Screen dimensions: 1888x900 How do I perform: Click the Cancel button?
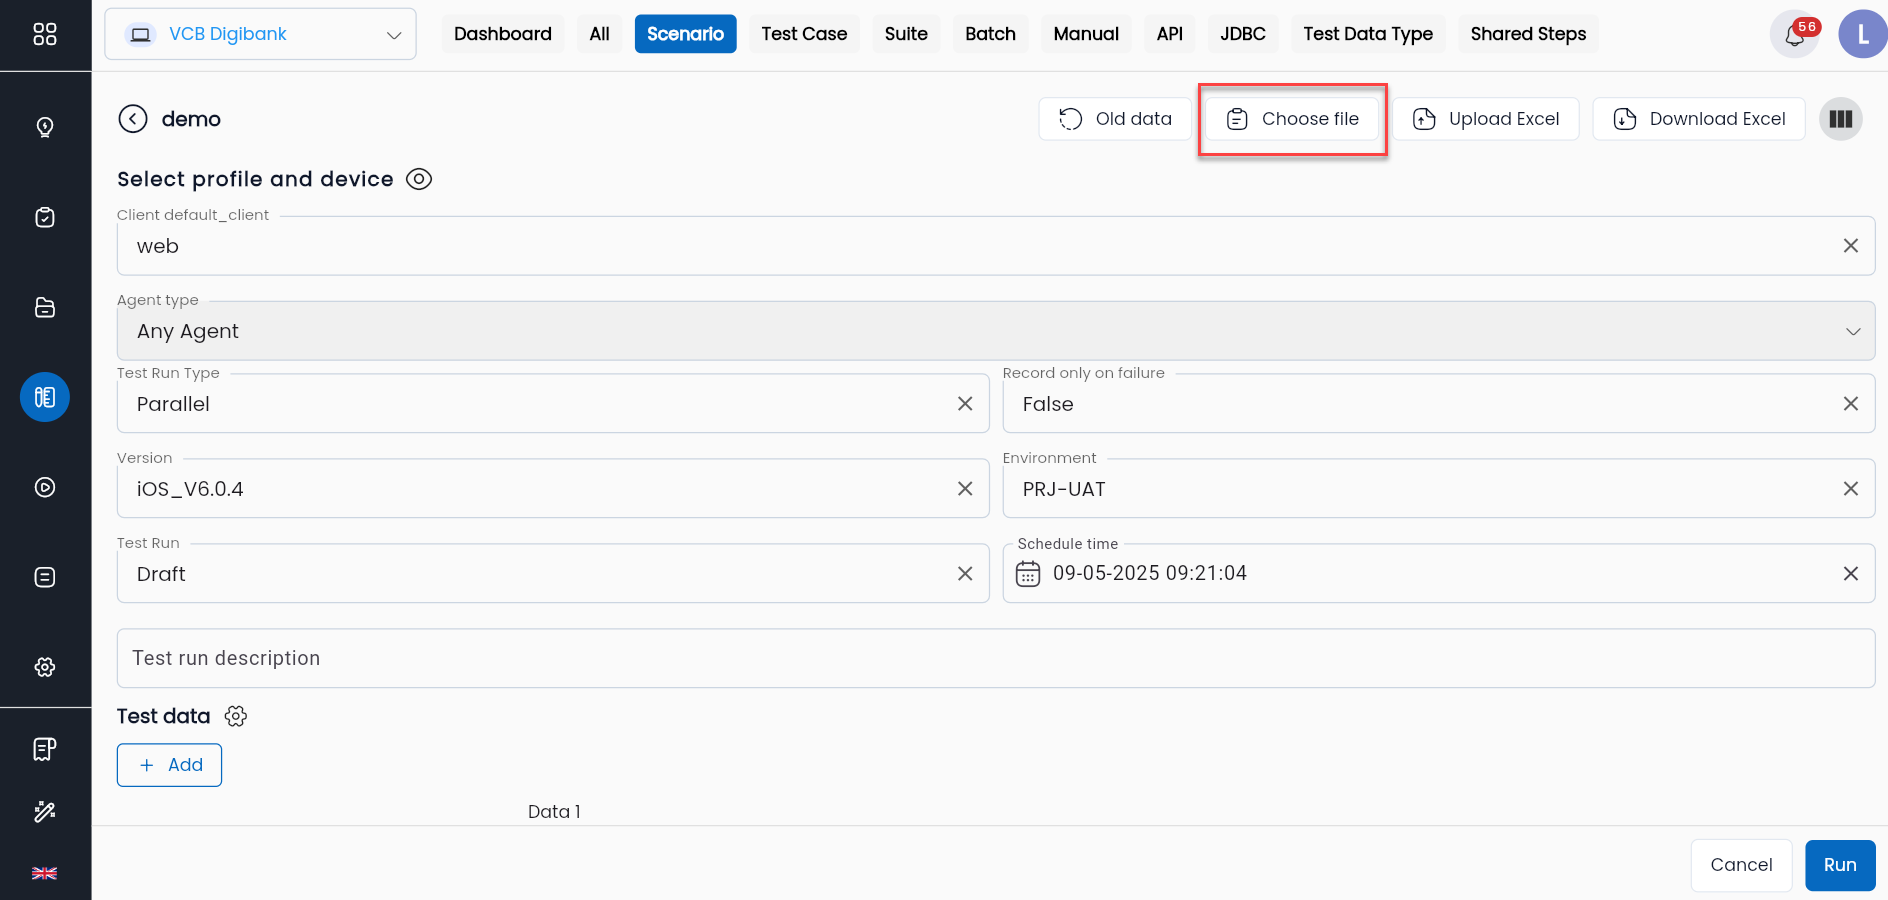click(x=1741, y=865)
